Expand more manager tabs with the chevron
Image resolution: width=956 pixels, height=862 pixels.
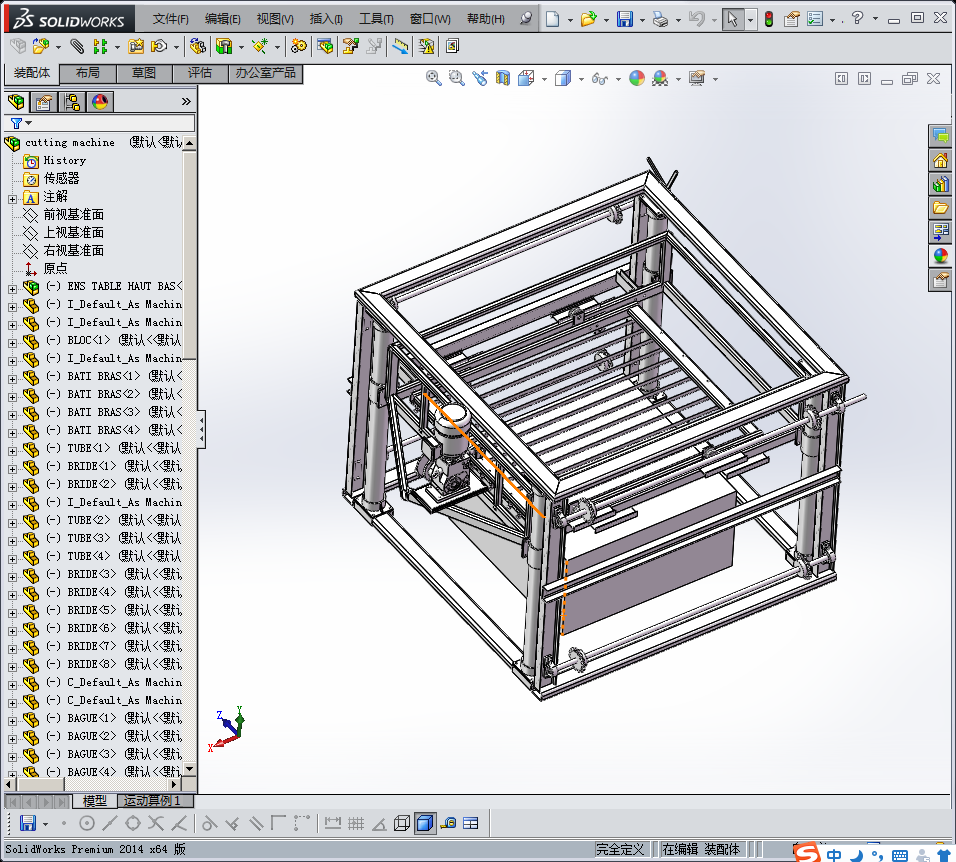[x=186, y=102]
